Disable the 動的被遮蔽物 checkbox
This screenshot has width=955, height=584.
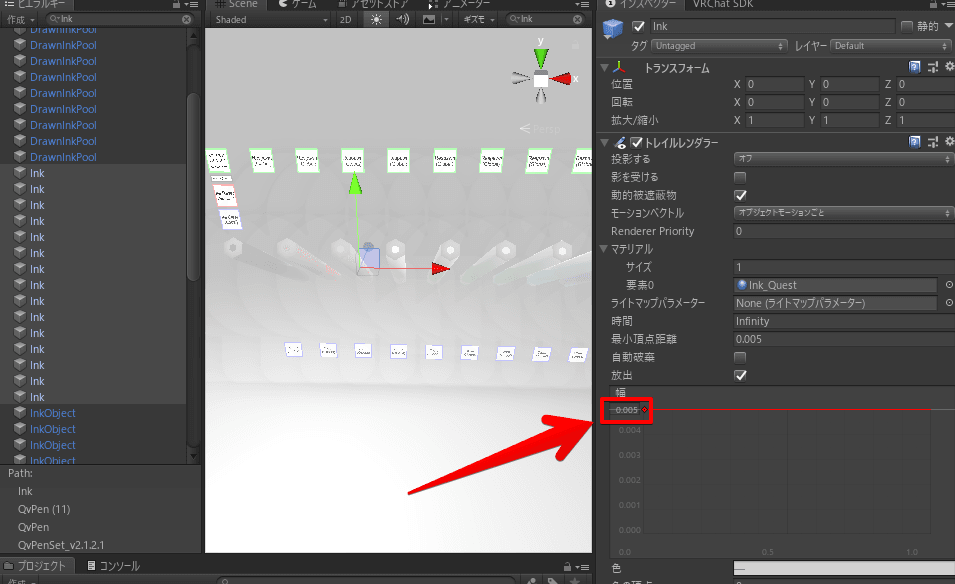click(740, 195)
